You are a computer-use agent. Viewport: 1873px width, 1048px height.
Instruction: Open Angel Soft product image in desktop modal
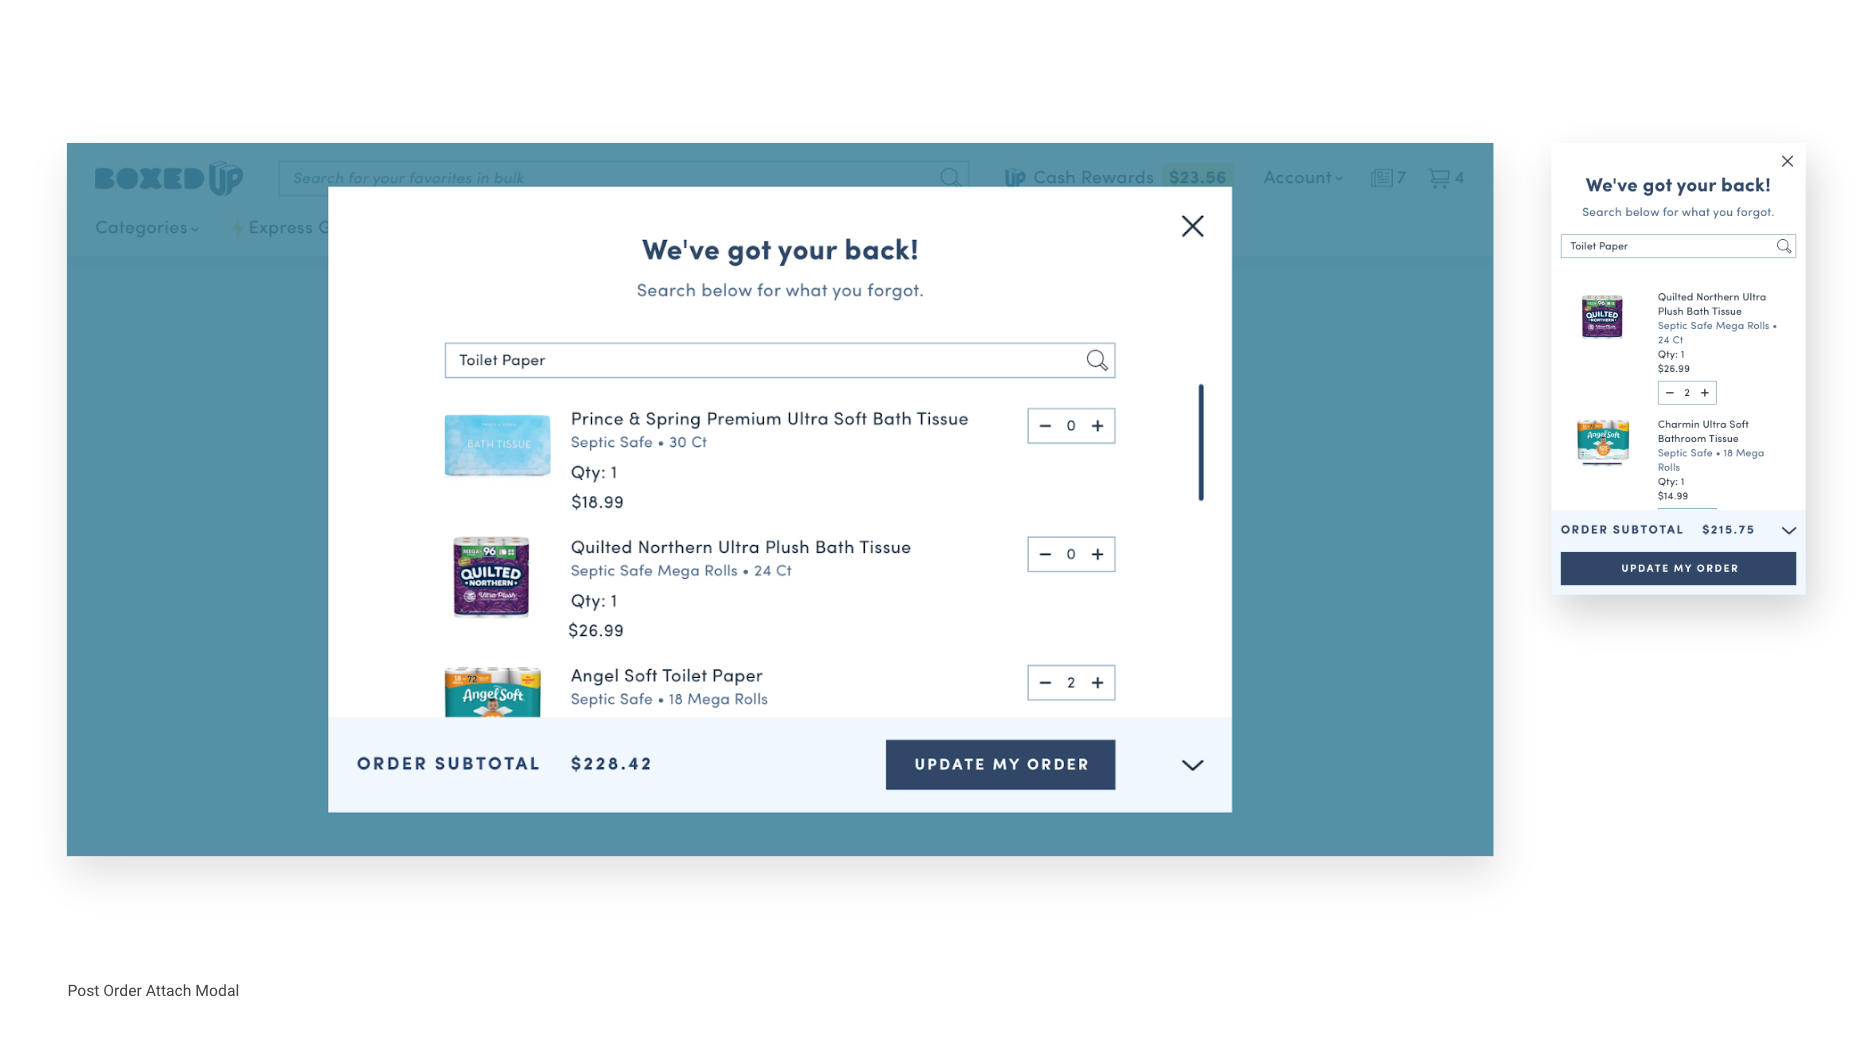click(492, 692)
